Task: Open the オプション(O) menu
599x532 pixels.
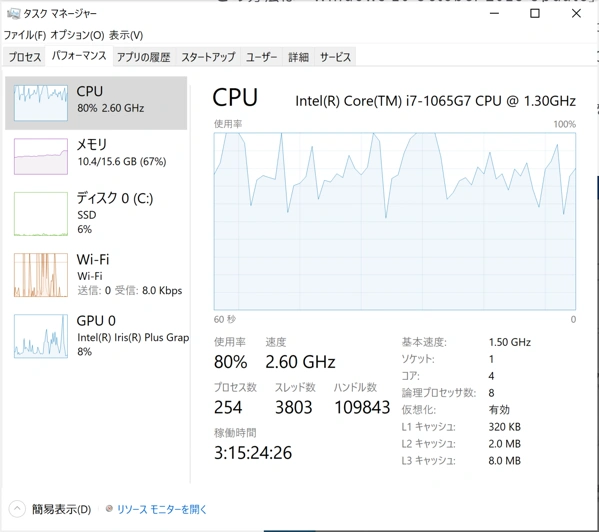Action: click(x=77, y=36)
